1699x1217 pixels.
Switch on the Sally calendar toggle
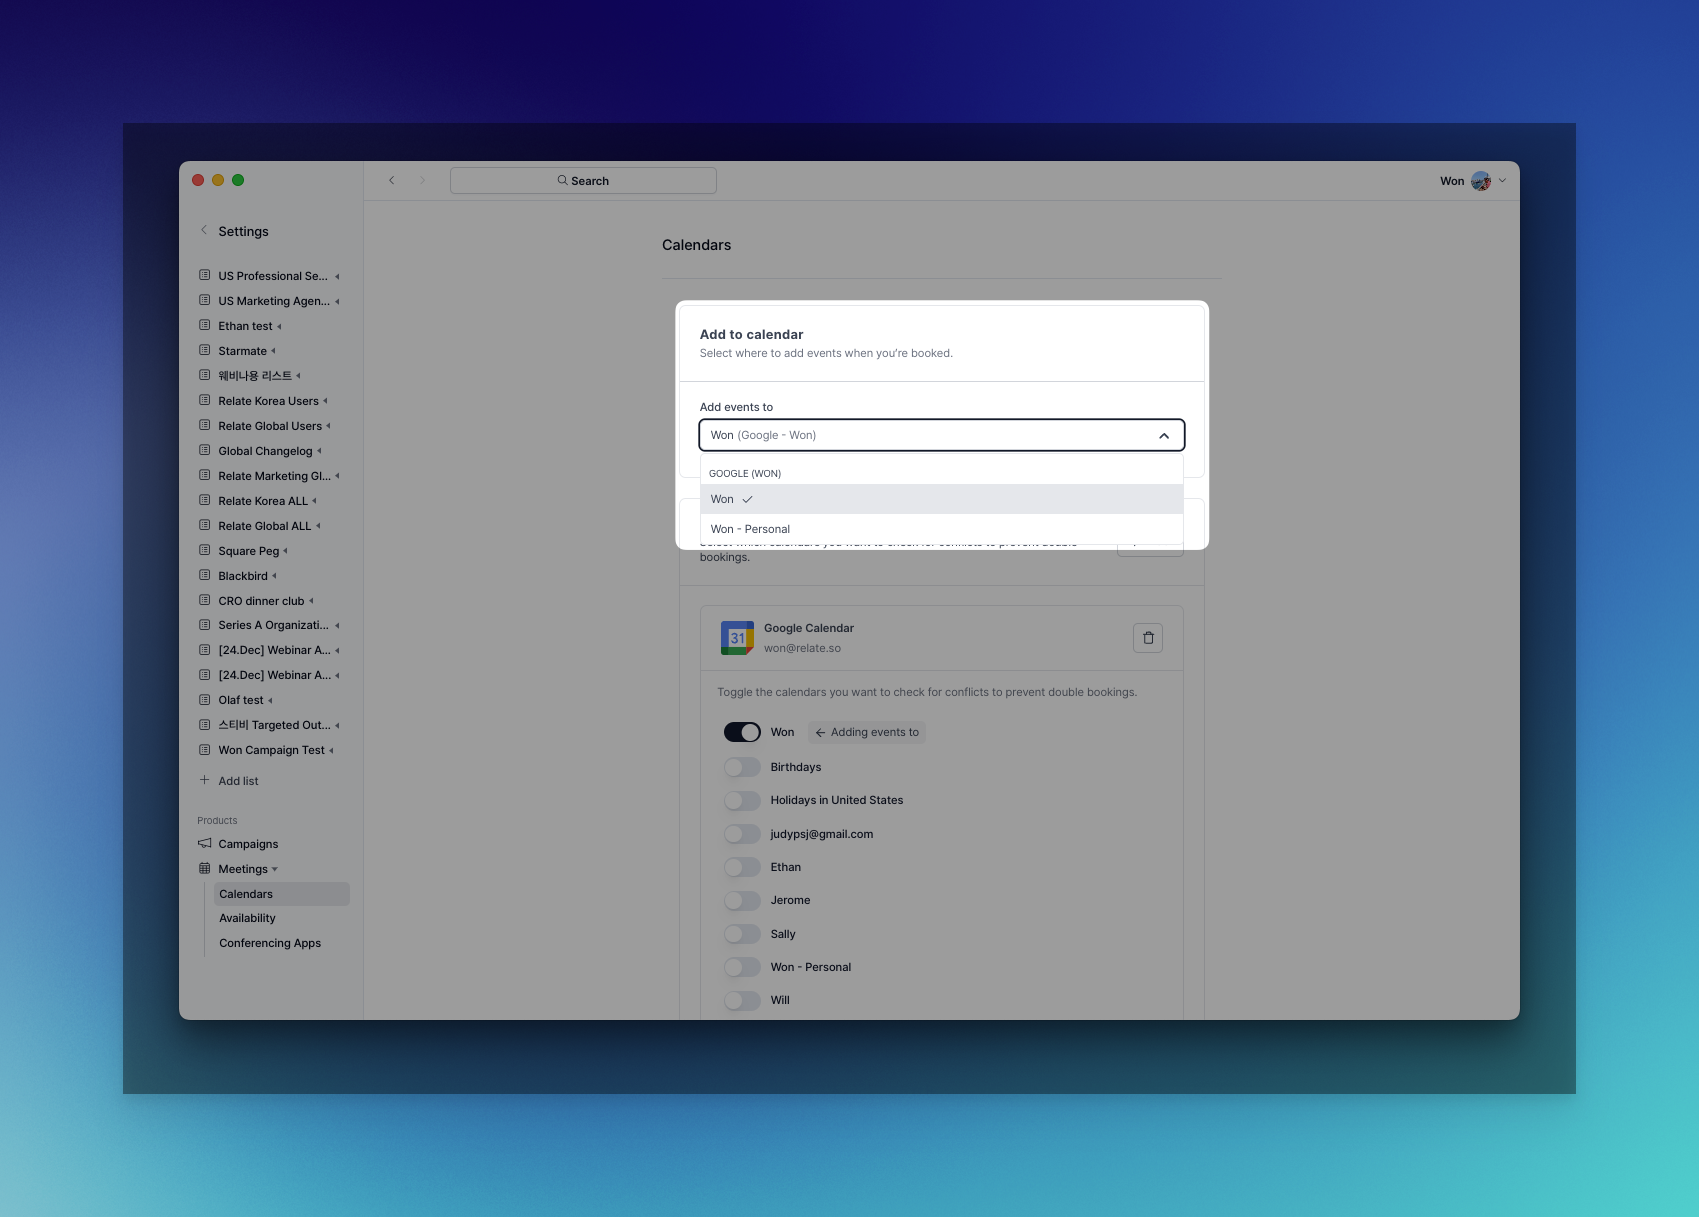tap(742, 934)
